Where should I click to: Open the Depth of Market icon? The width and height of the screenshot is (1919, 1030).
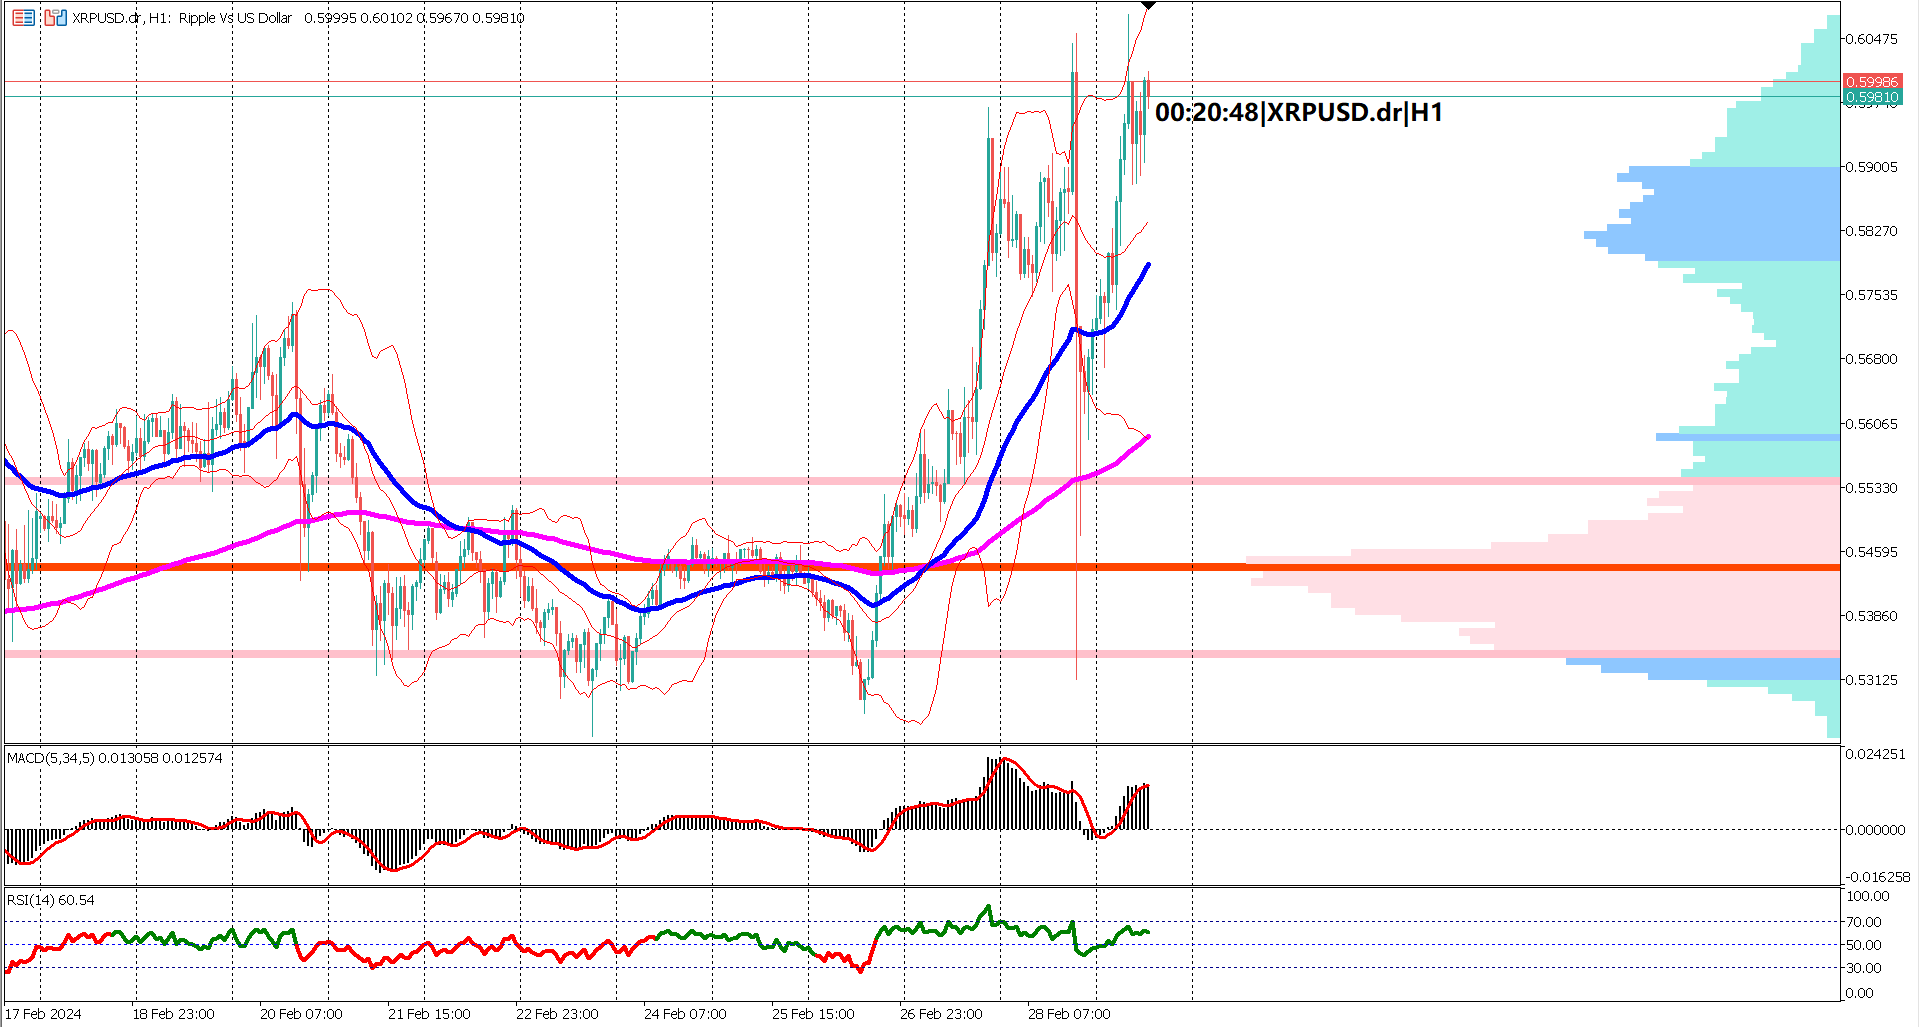click(23, 18)
